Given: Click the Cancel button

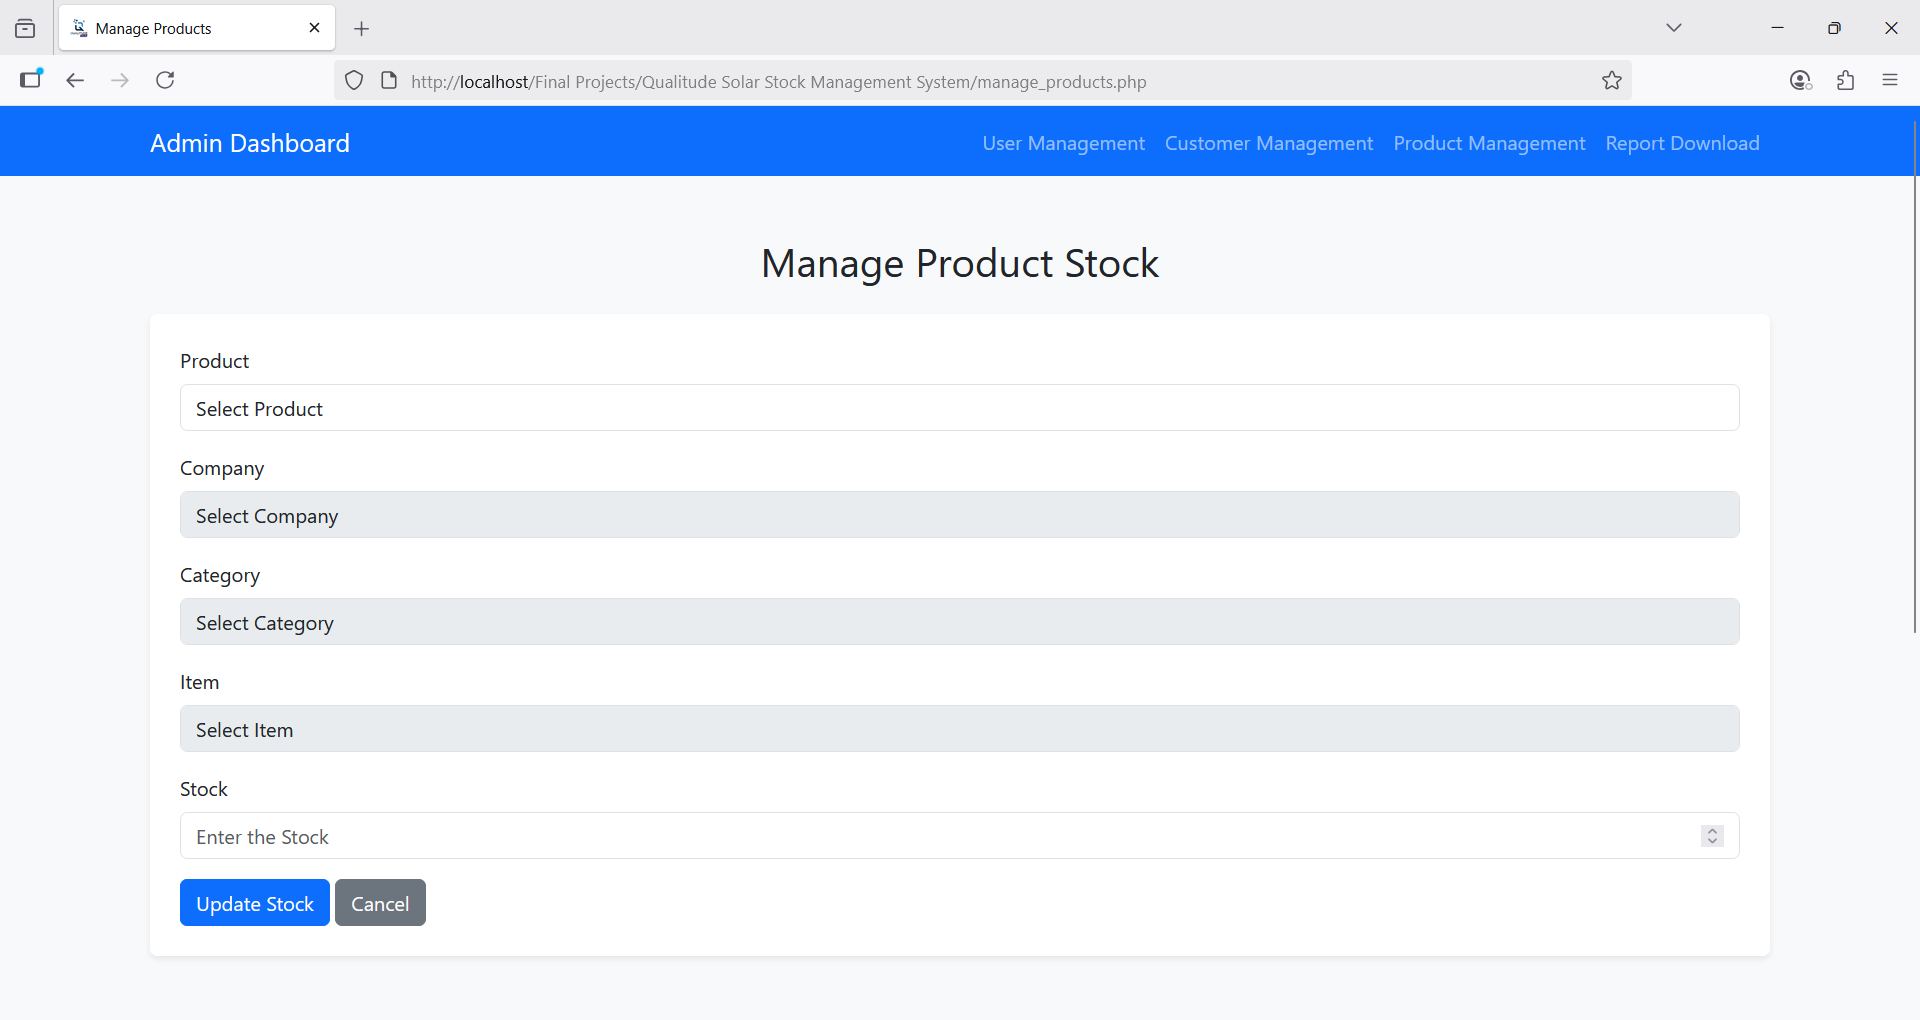Looking at the screenshot, I should coord(380,903).
